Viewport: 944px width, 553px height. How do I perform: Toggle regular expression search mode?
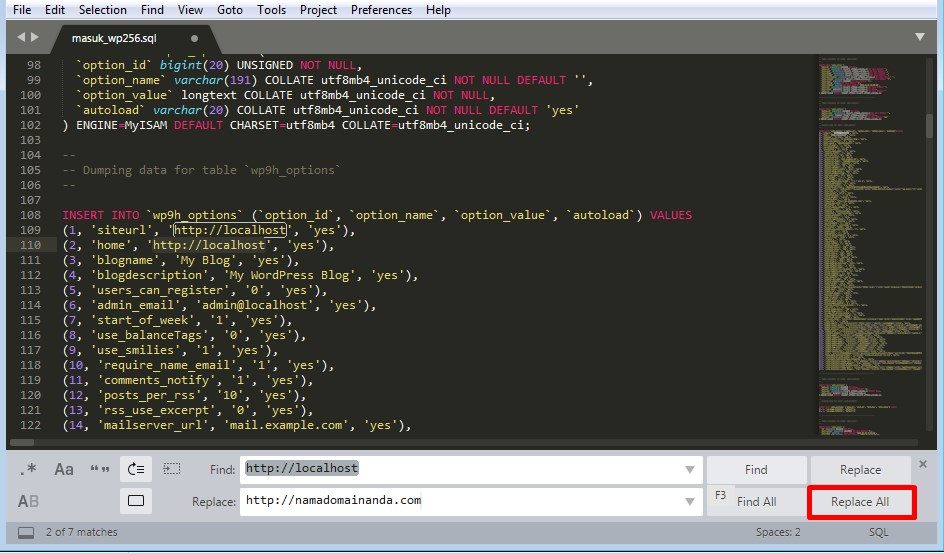point(28,469)
